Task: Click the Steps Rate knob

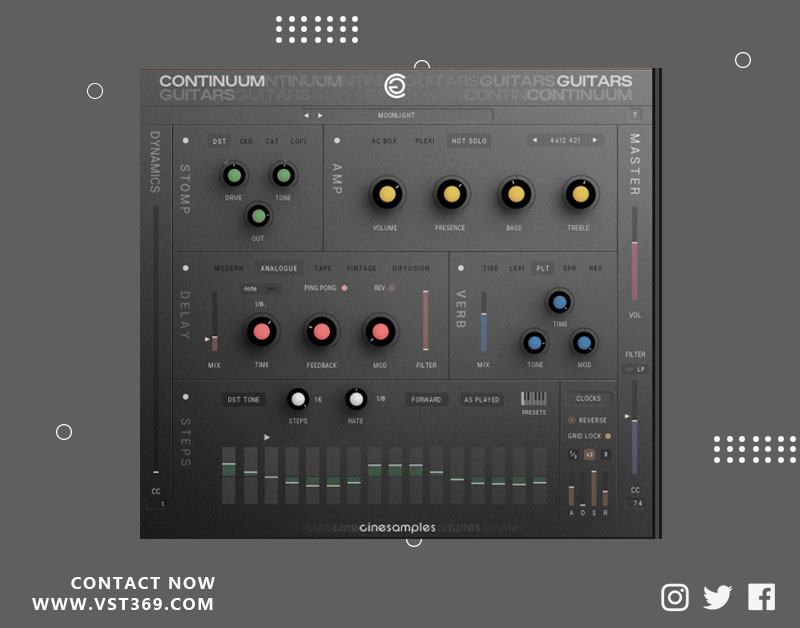Action: 356,399
